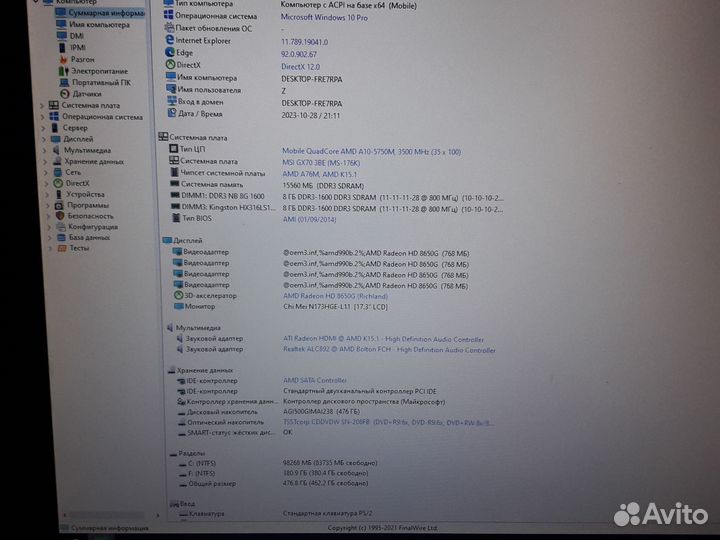Screen dimensions: 720x540
Task: Click the Монитор row icon
Action: click(179, 306)
